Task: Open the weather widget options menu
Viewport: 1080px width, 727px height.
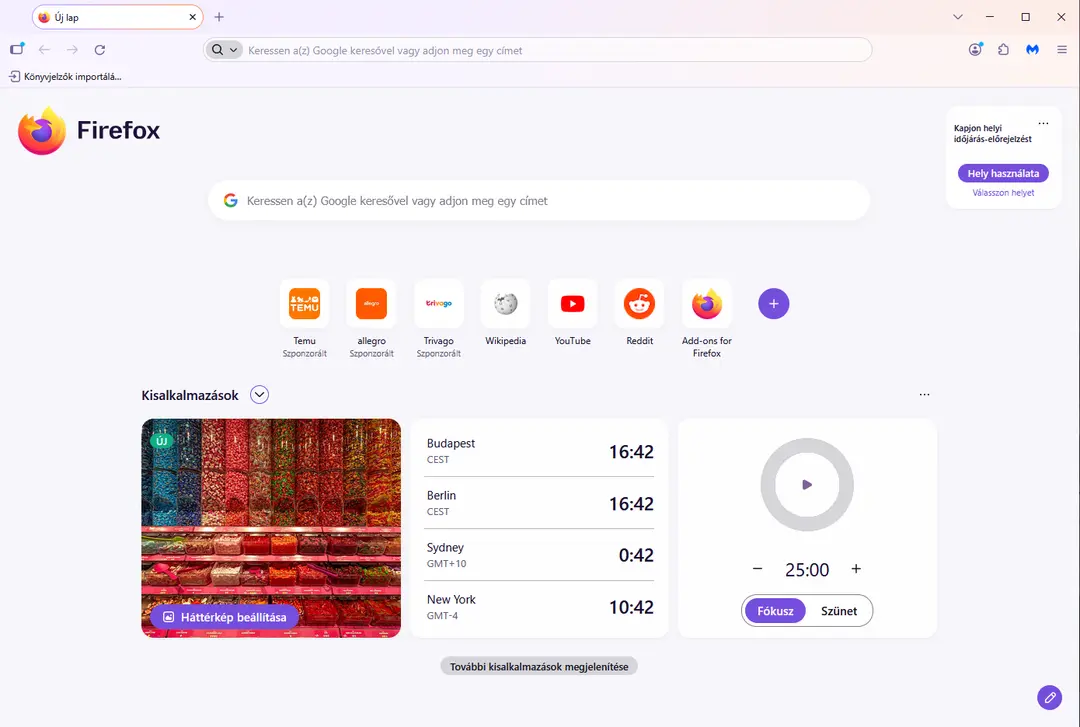Action: pyautogui.click(x=1043, y=123)
